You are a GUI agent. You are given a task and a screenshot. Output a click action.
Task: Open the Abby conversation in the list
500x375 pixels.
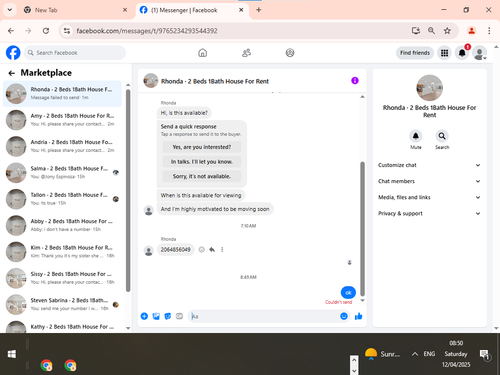click(x=62, y=225)
